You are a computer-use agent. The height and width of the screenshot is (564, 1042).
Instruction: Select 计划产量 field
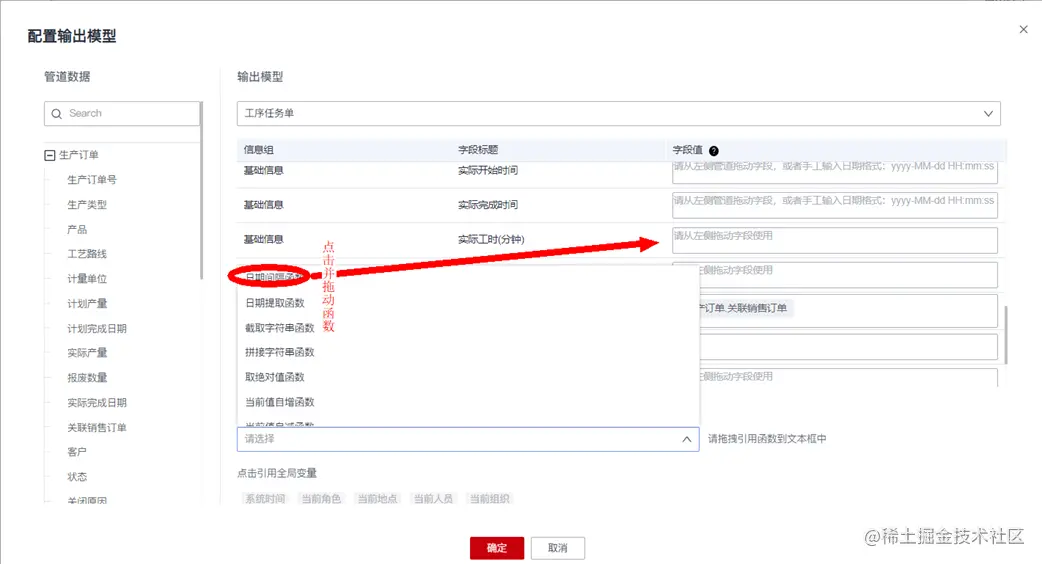(x=87, y=304)
